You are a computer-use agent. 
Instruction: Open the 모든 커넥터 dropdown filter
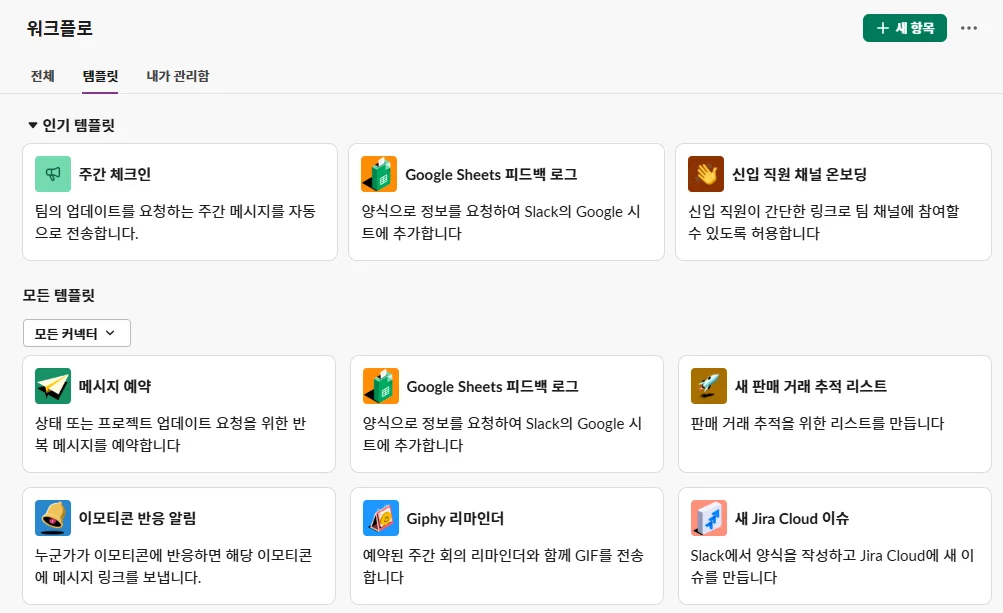77,333
